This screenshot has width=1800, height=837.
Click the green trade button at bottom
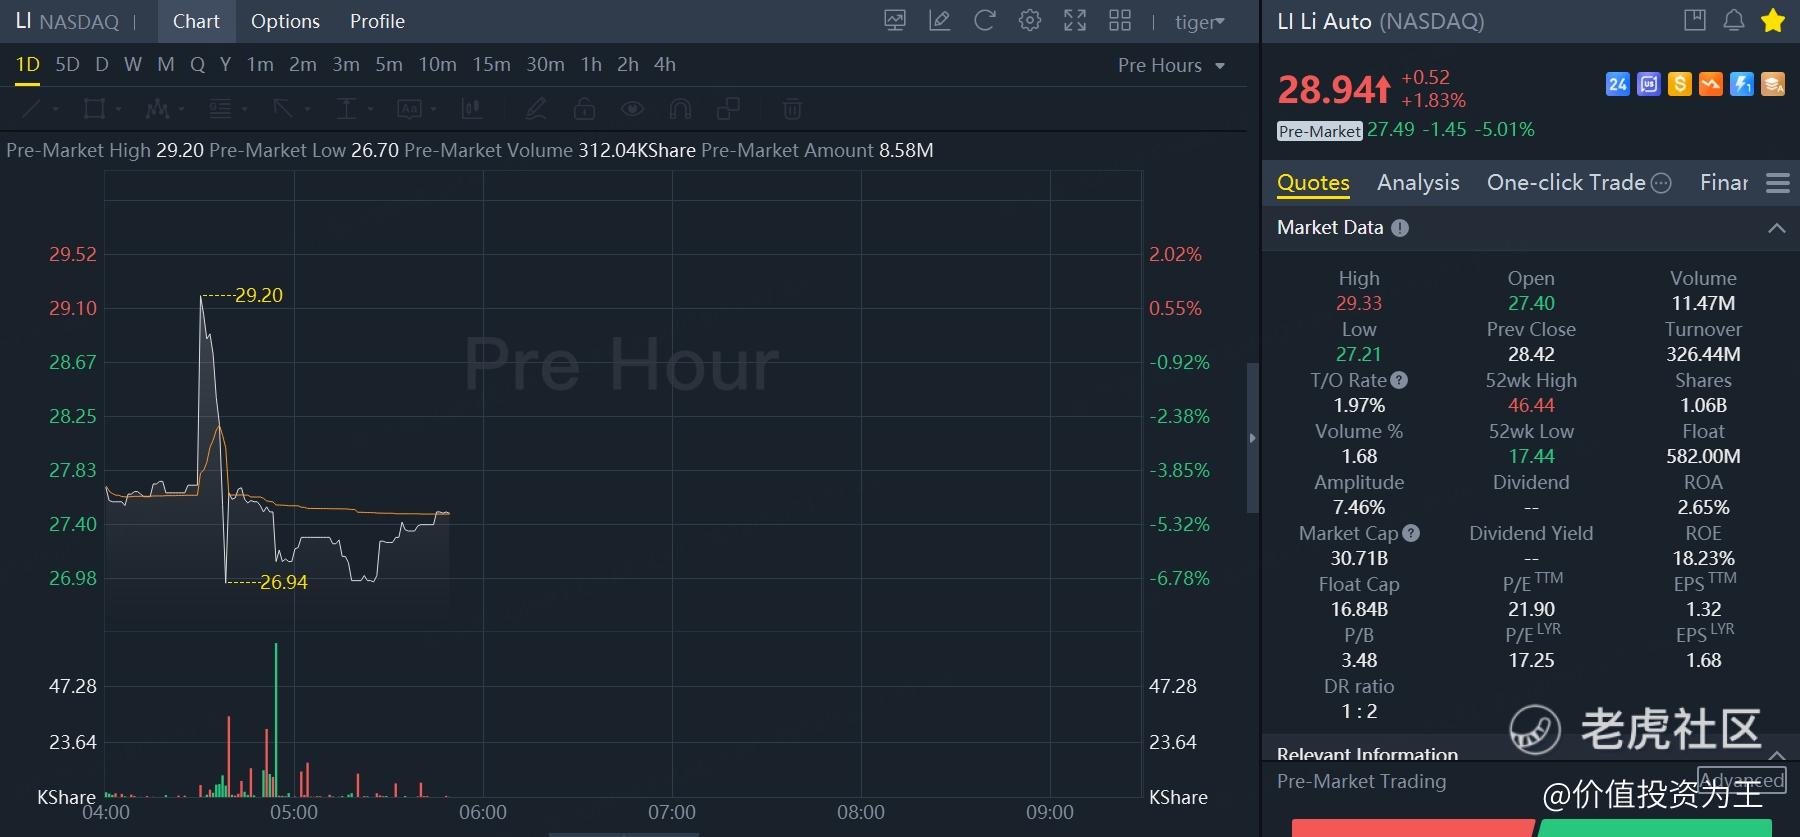pyautogui.click(x=1655, y=828)
